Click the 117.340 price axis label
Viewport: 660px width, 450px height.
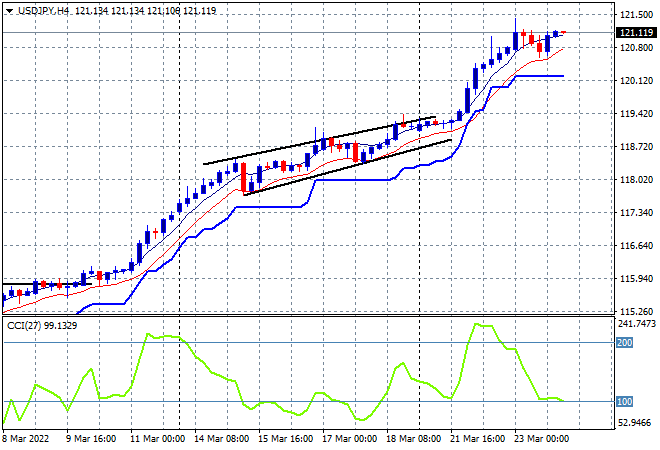click(x=636, y=213)
